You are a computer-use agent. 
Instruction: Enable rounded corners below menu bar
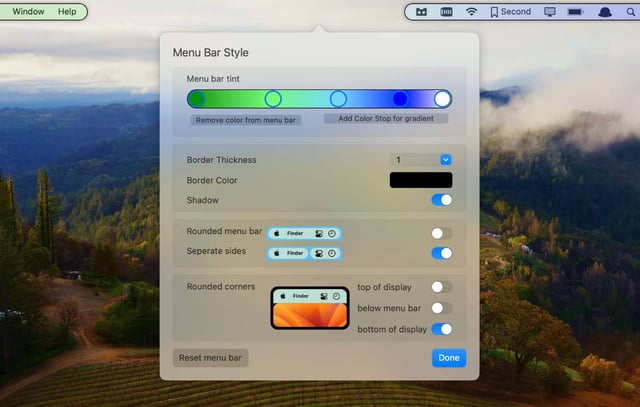coord(442,308)
